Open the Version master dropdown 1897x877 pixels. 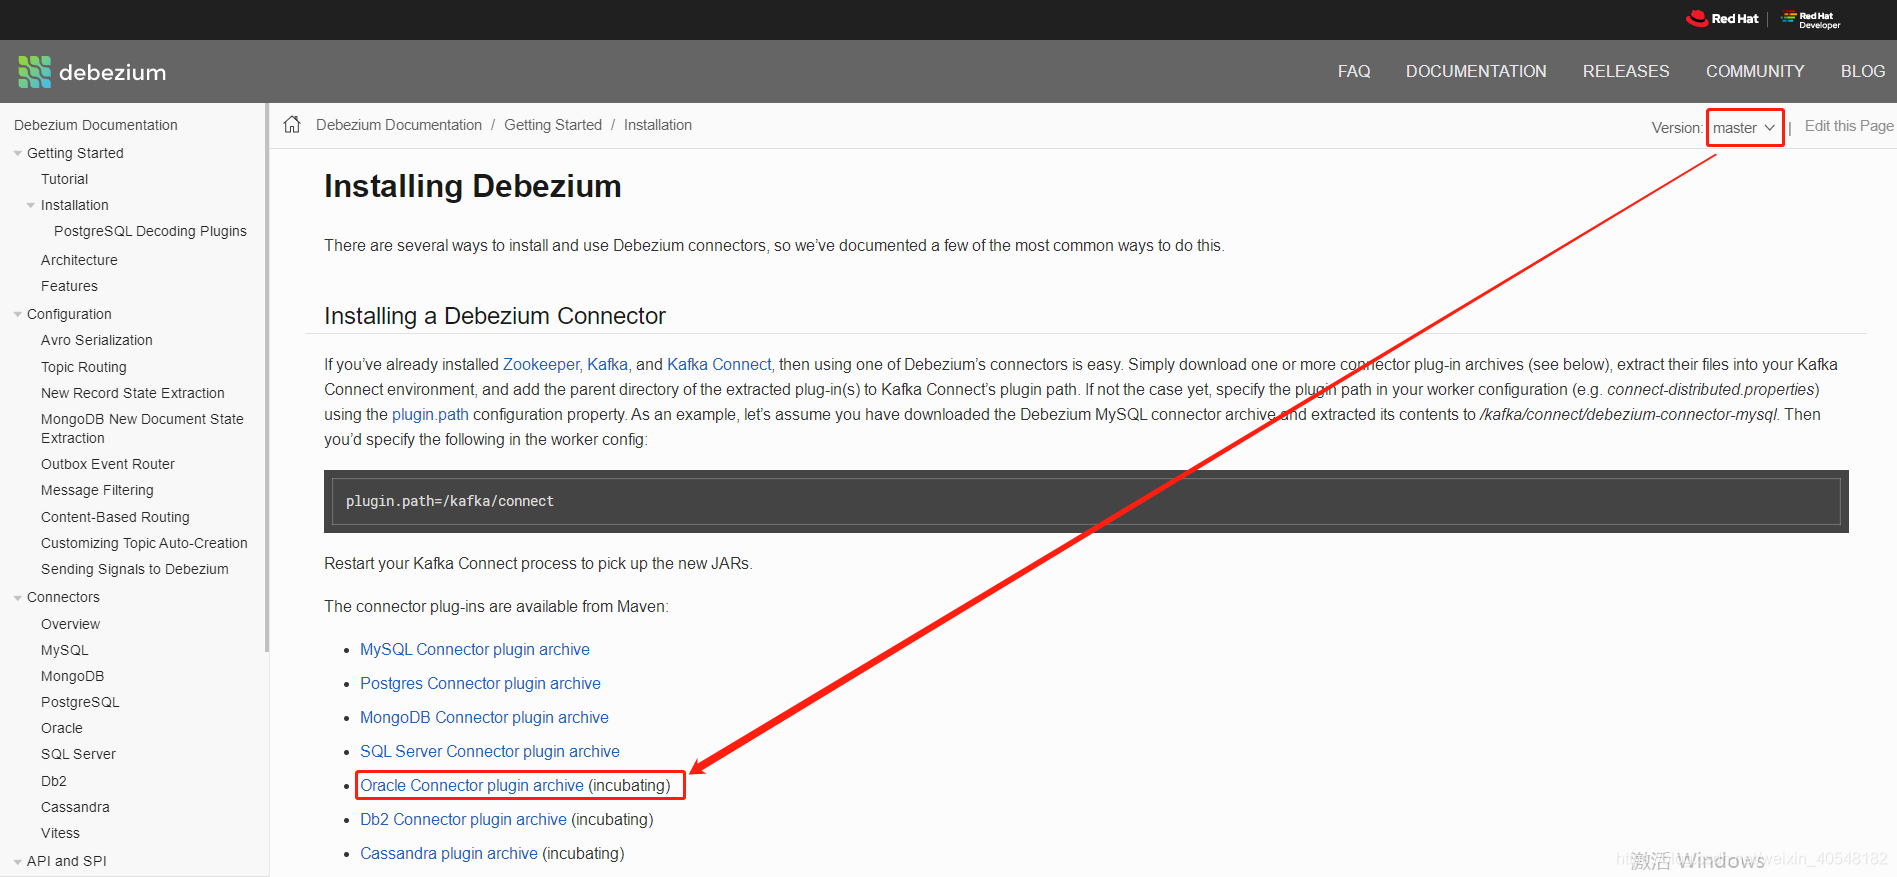(x=1744, y=128)
